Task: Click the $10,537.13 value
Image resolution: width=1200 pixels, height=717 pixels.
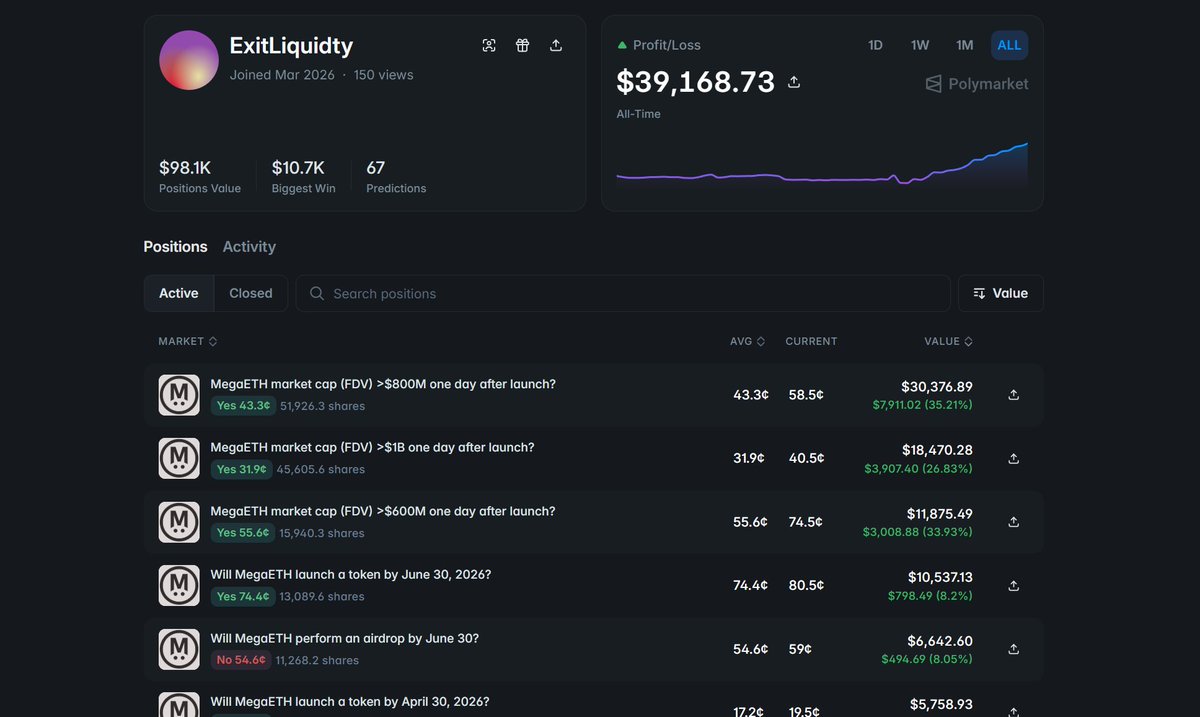Action: tap(940, 577)
